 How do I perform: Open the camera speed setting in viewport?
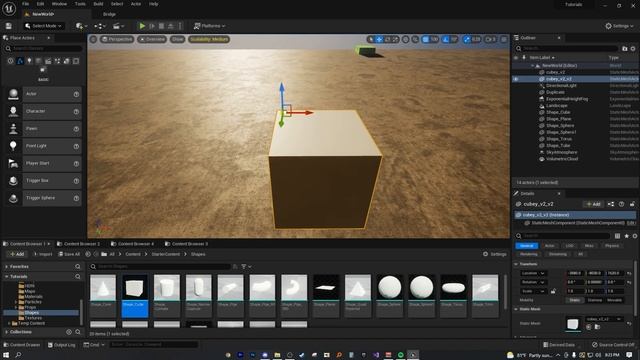click(490, 39)
